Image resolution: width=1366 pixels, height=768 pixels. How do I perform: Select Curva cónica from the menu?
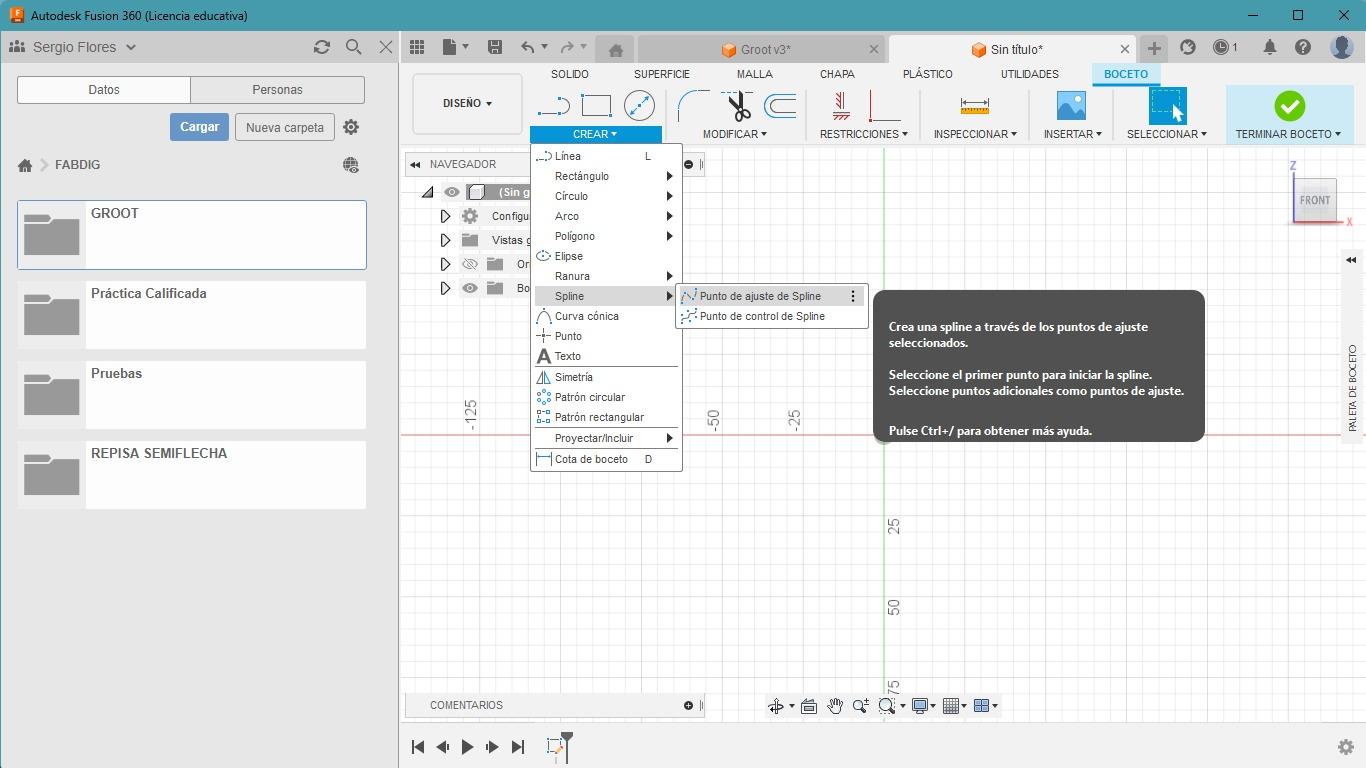coord(606,316)
